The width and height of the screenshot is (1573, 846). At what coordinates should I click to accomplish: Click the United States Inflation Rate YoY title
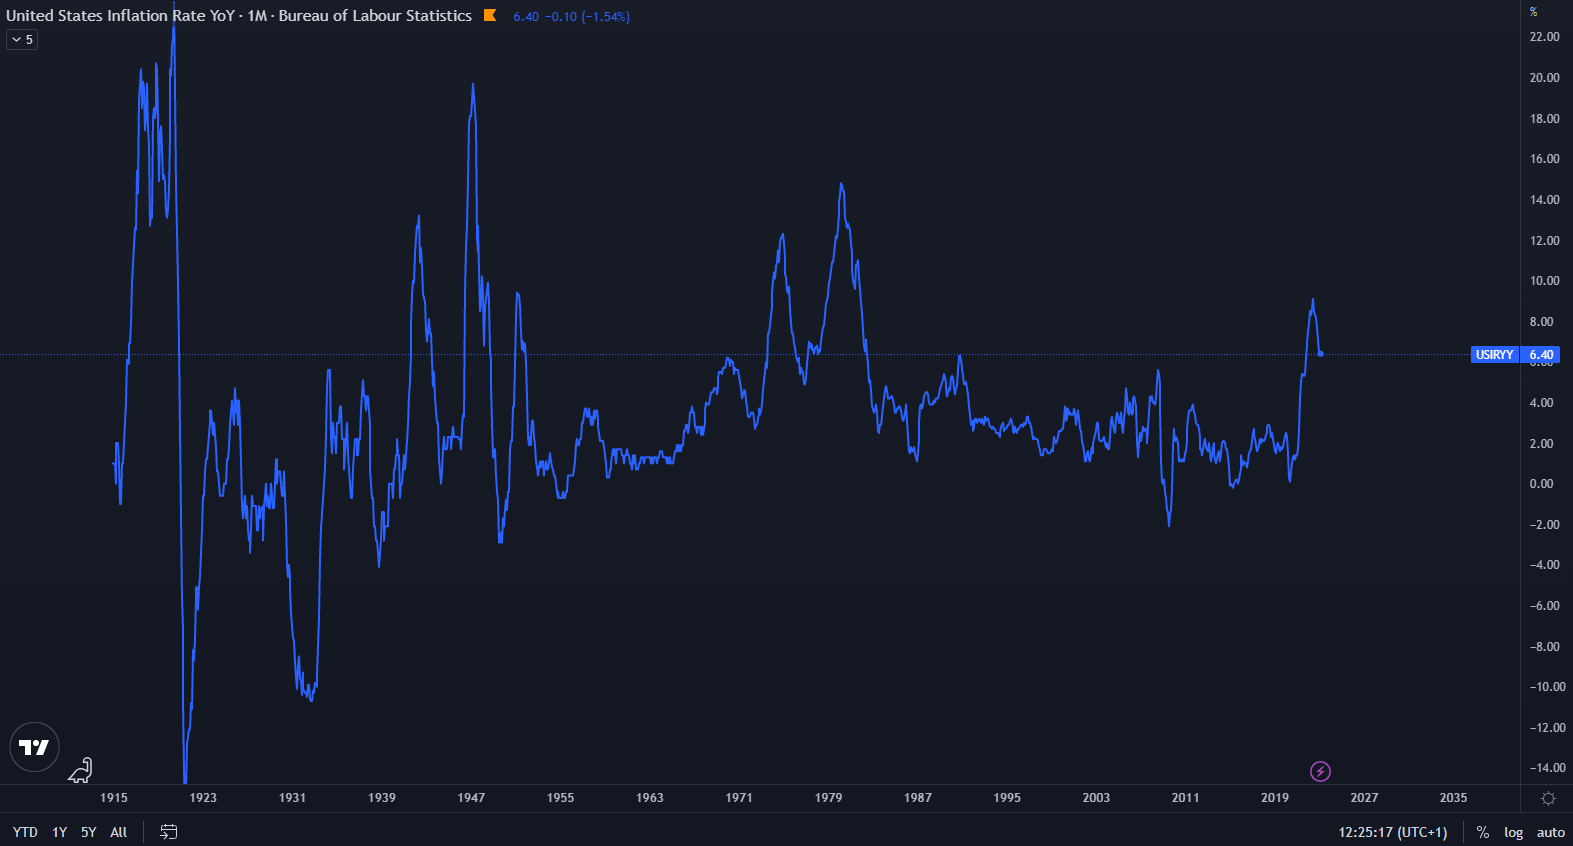[x=120, y=16]
